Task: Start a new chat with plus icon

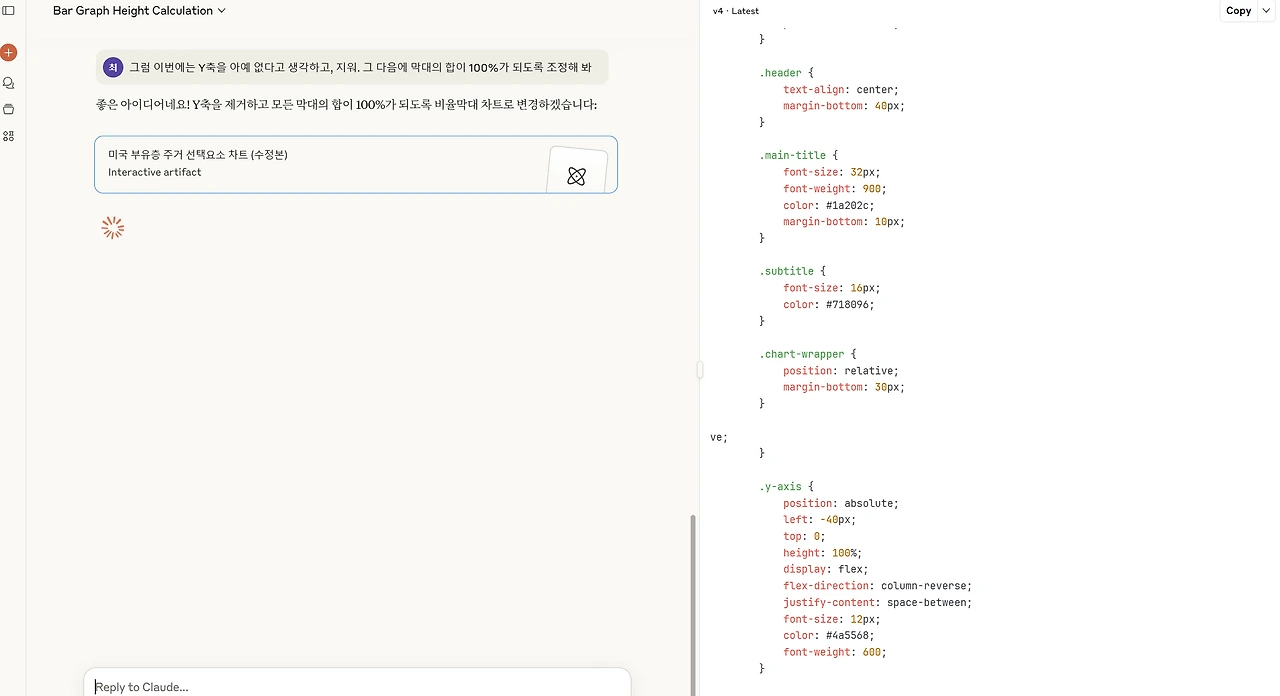Action: tap(8, 52)
